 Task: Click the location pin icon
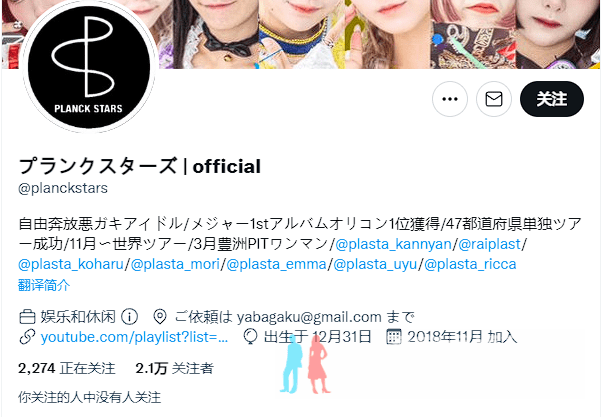(x=160, y=317)
